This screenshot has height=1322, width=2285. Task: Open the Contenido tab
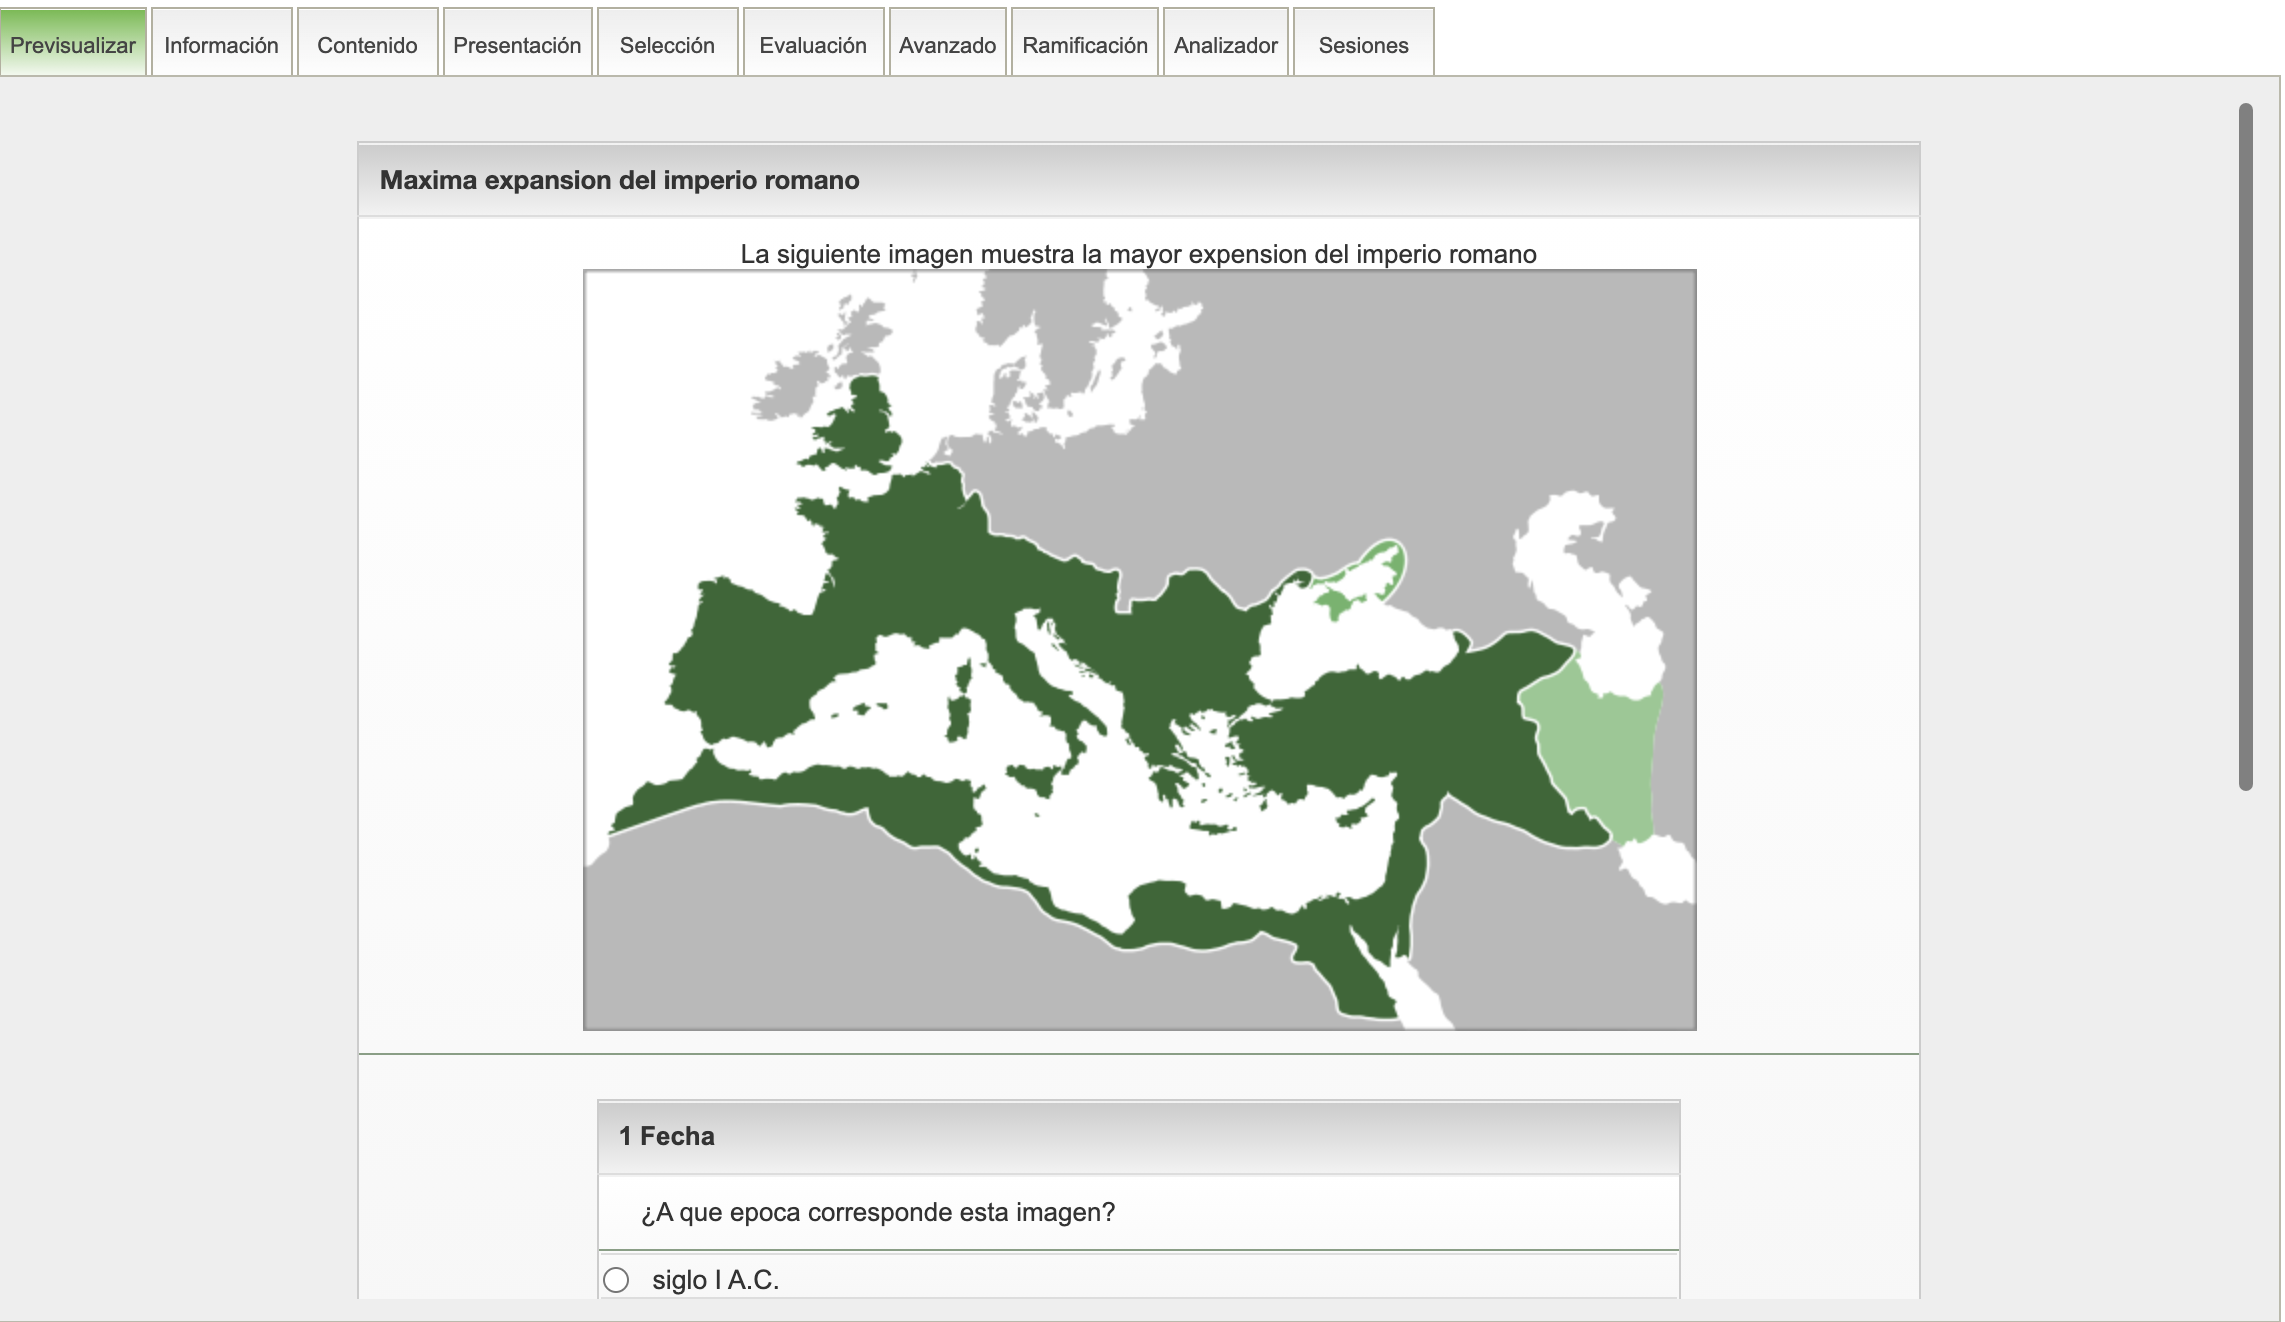367,45
